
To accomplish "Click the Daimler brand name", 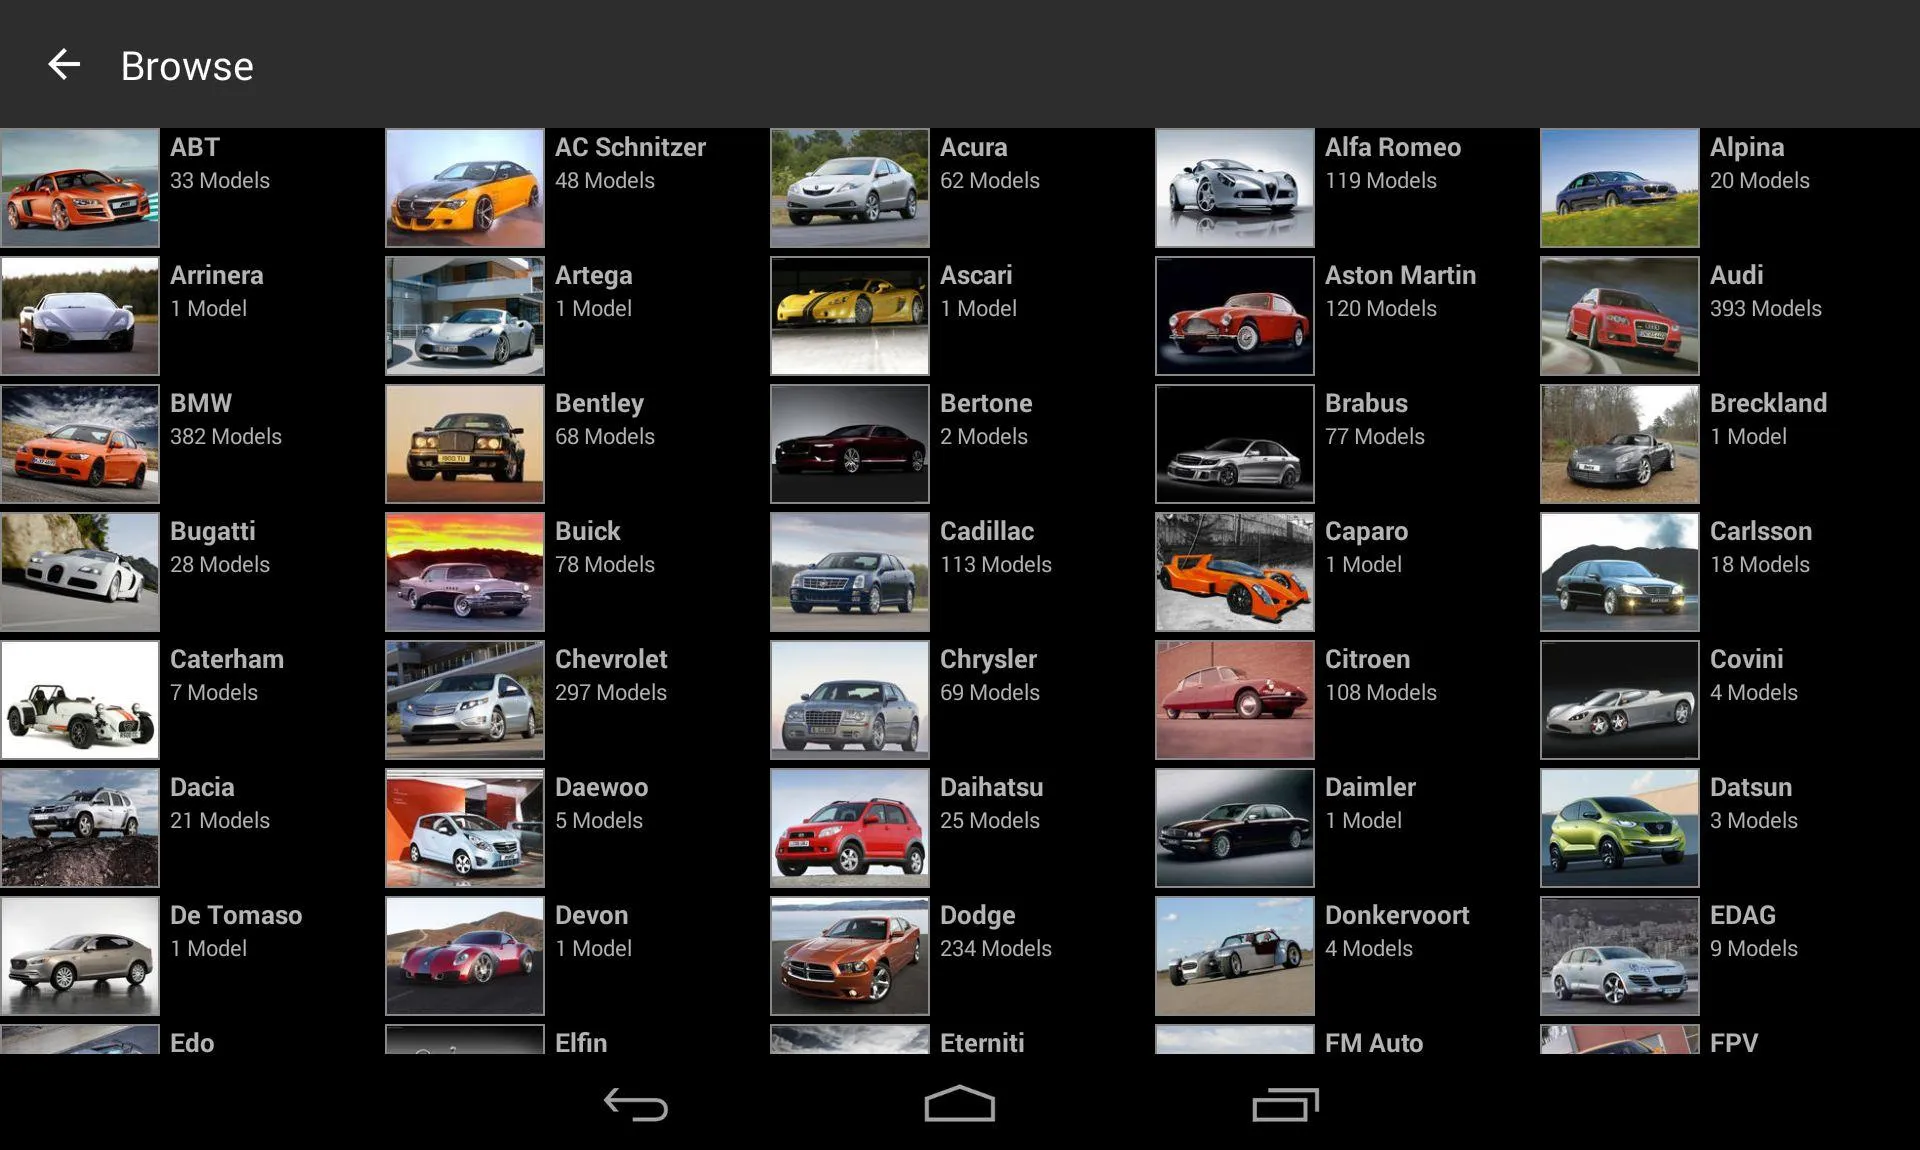I will pyautogui.click(x=1370, y=787).
